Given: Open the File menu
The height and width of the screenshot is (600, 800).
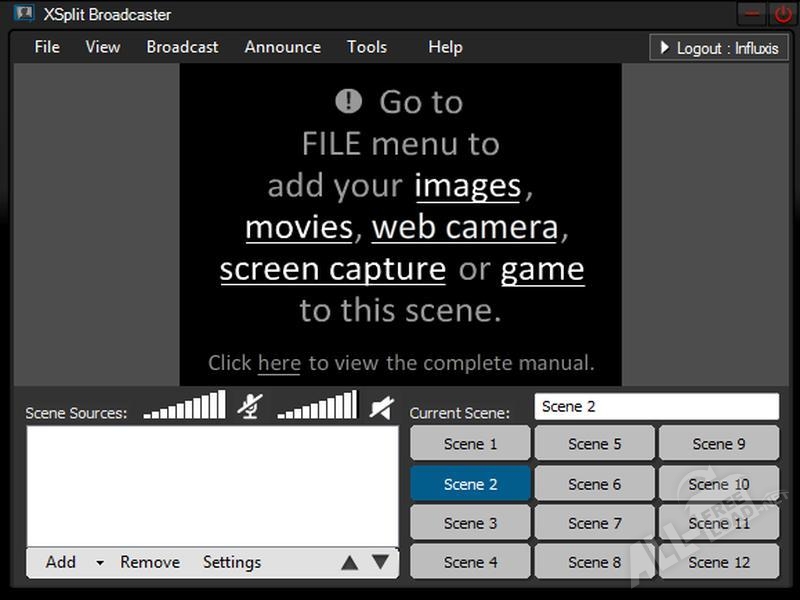Looking at the screenshot, I should click(47, 47).
